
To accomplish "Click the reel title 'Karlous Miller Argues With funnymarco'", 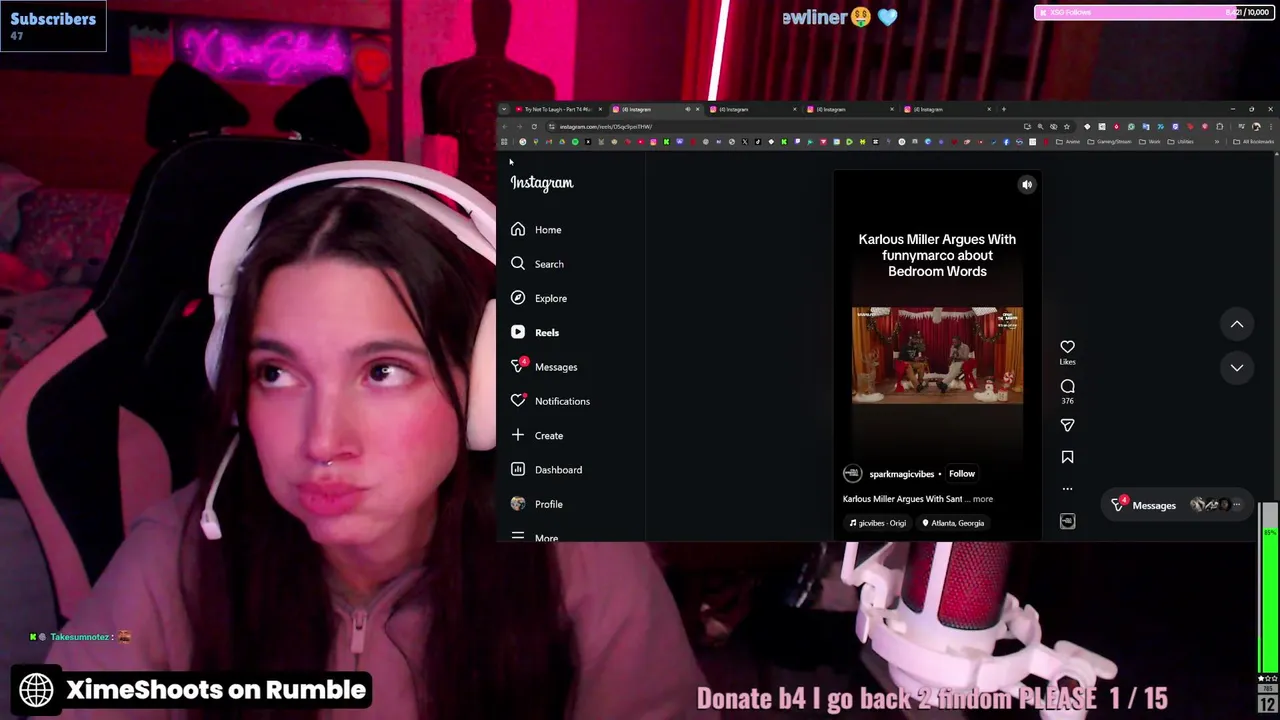I will (937, 255).
